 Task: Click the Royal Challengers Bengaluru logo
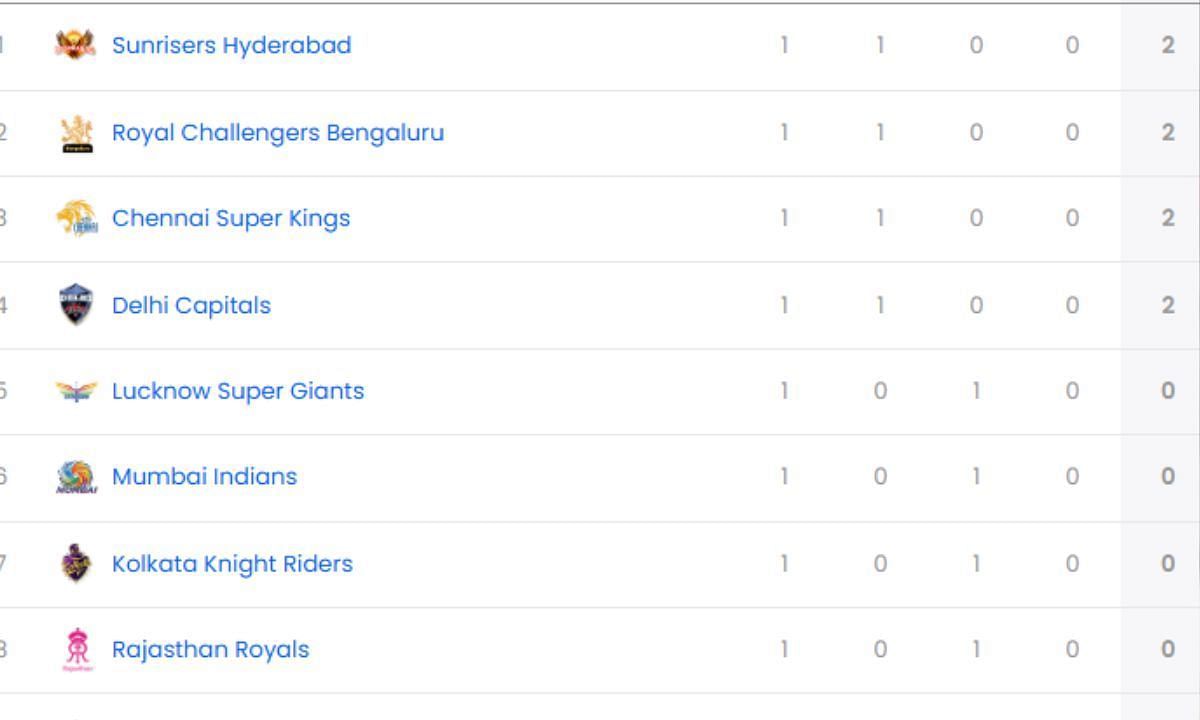(77, 133)
